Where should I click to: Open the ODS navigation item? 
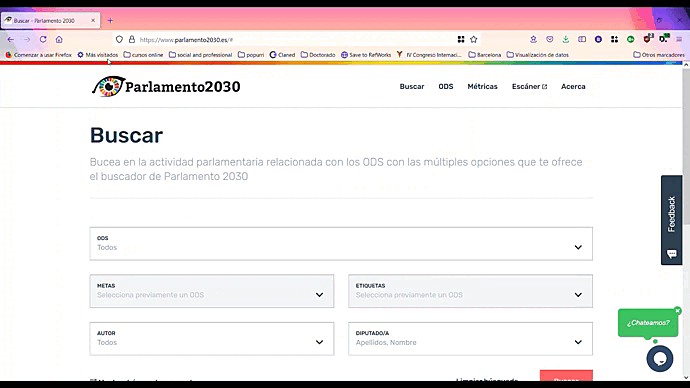(x=446, y=87)
